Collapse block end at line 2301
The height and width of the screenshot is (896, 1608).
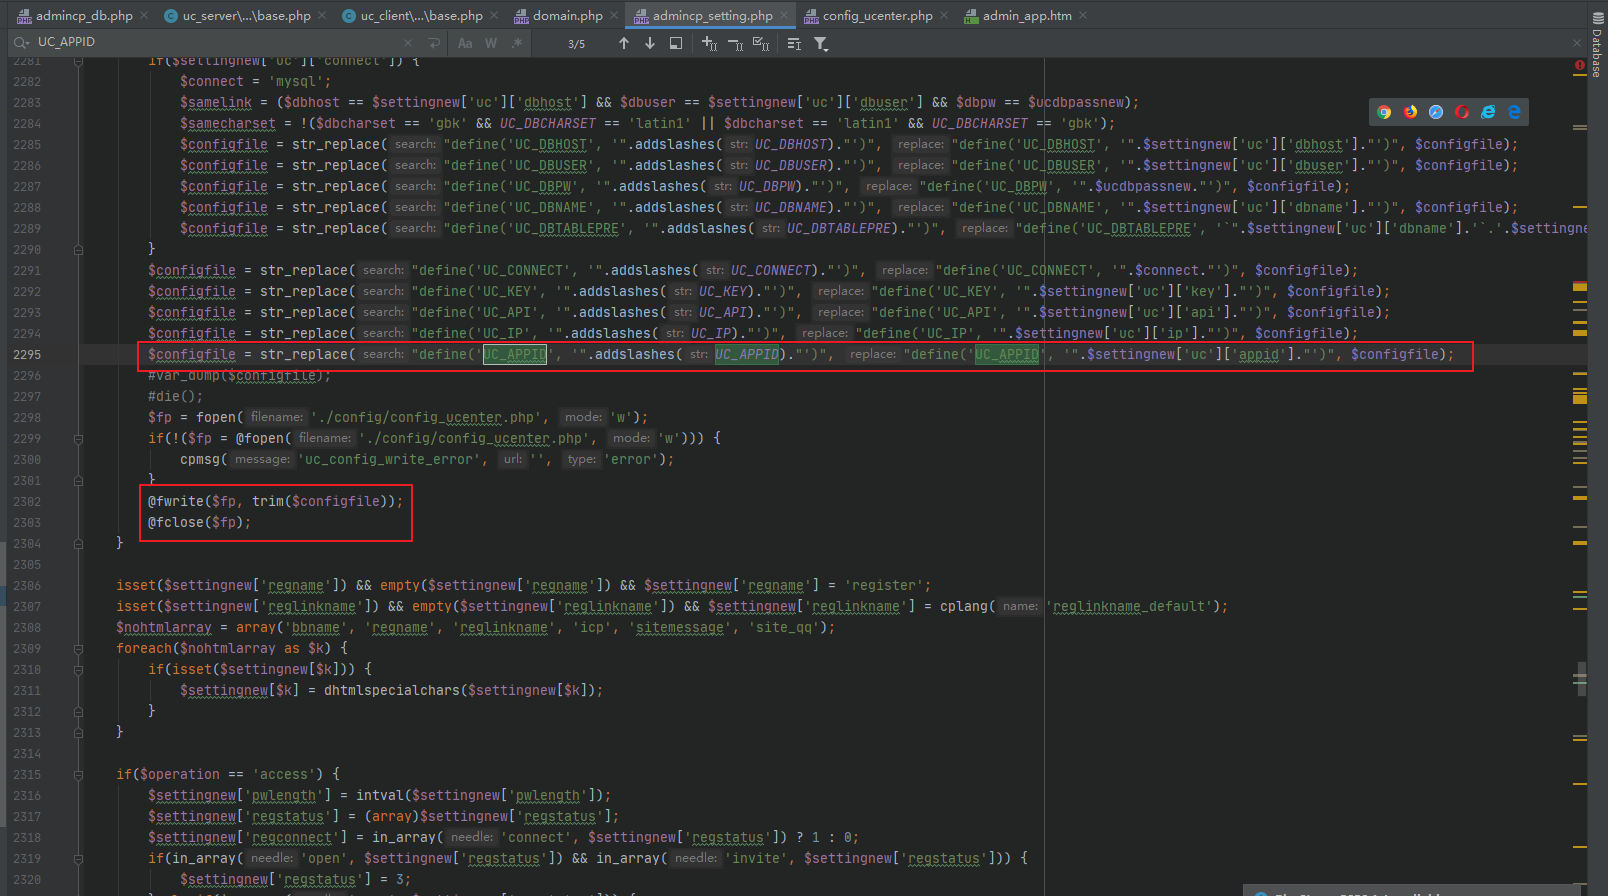(x=78, y=480)
